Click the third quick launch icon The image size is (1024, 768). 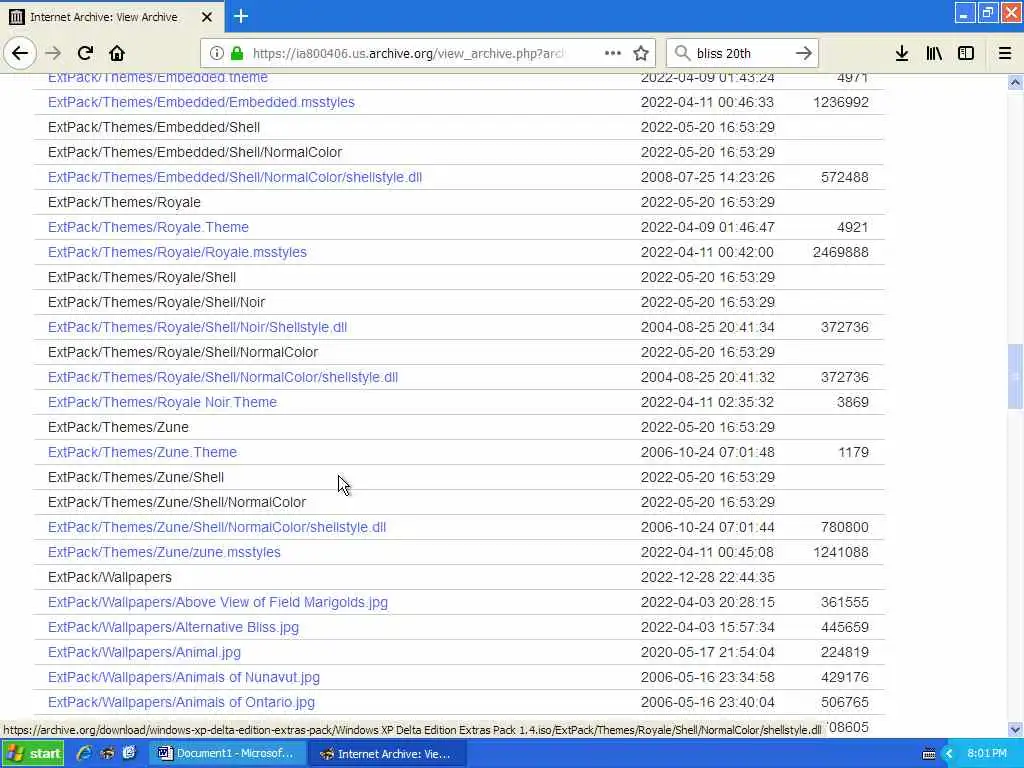pyautogui.click(x=129, y=753)
